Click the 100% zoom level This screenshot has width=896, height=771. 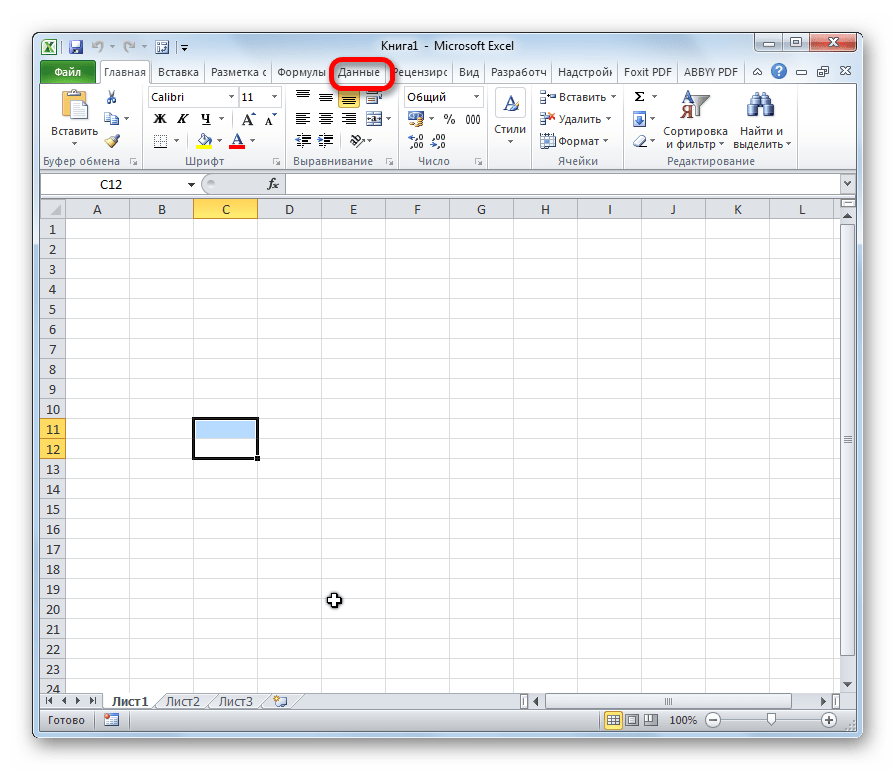tap(683, 720)
